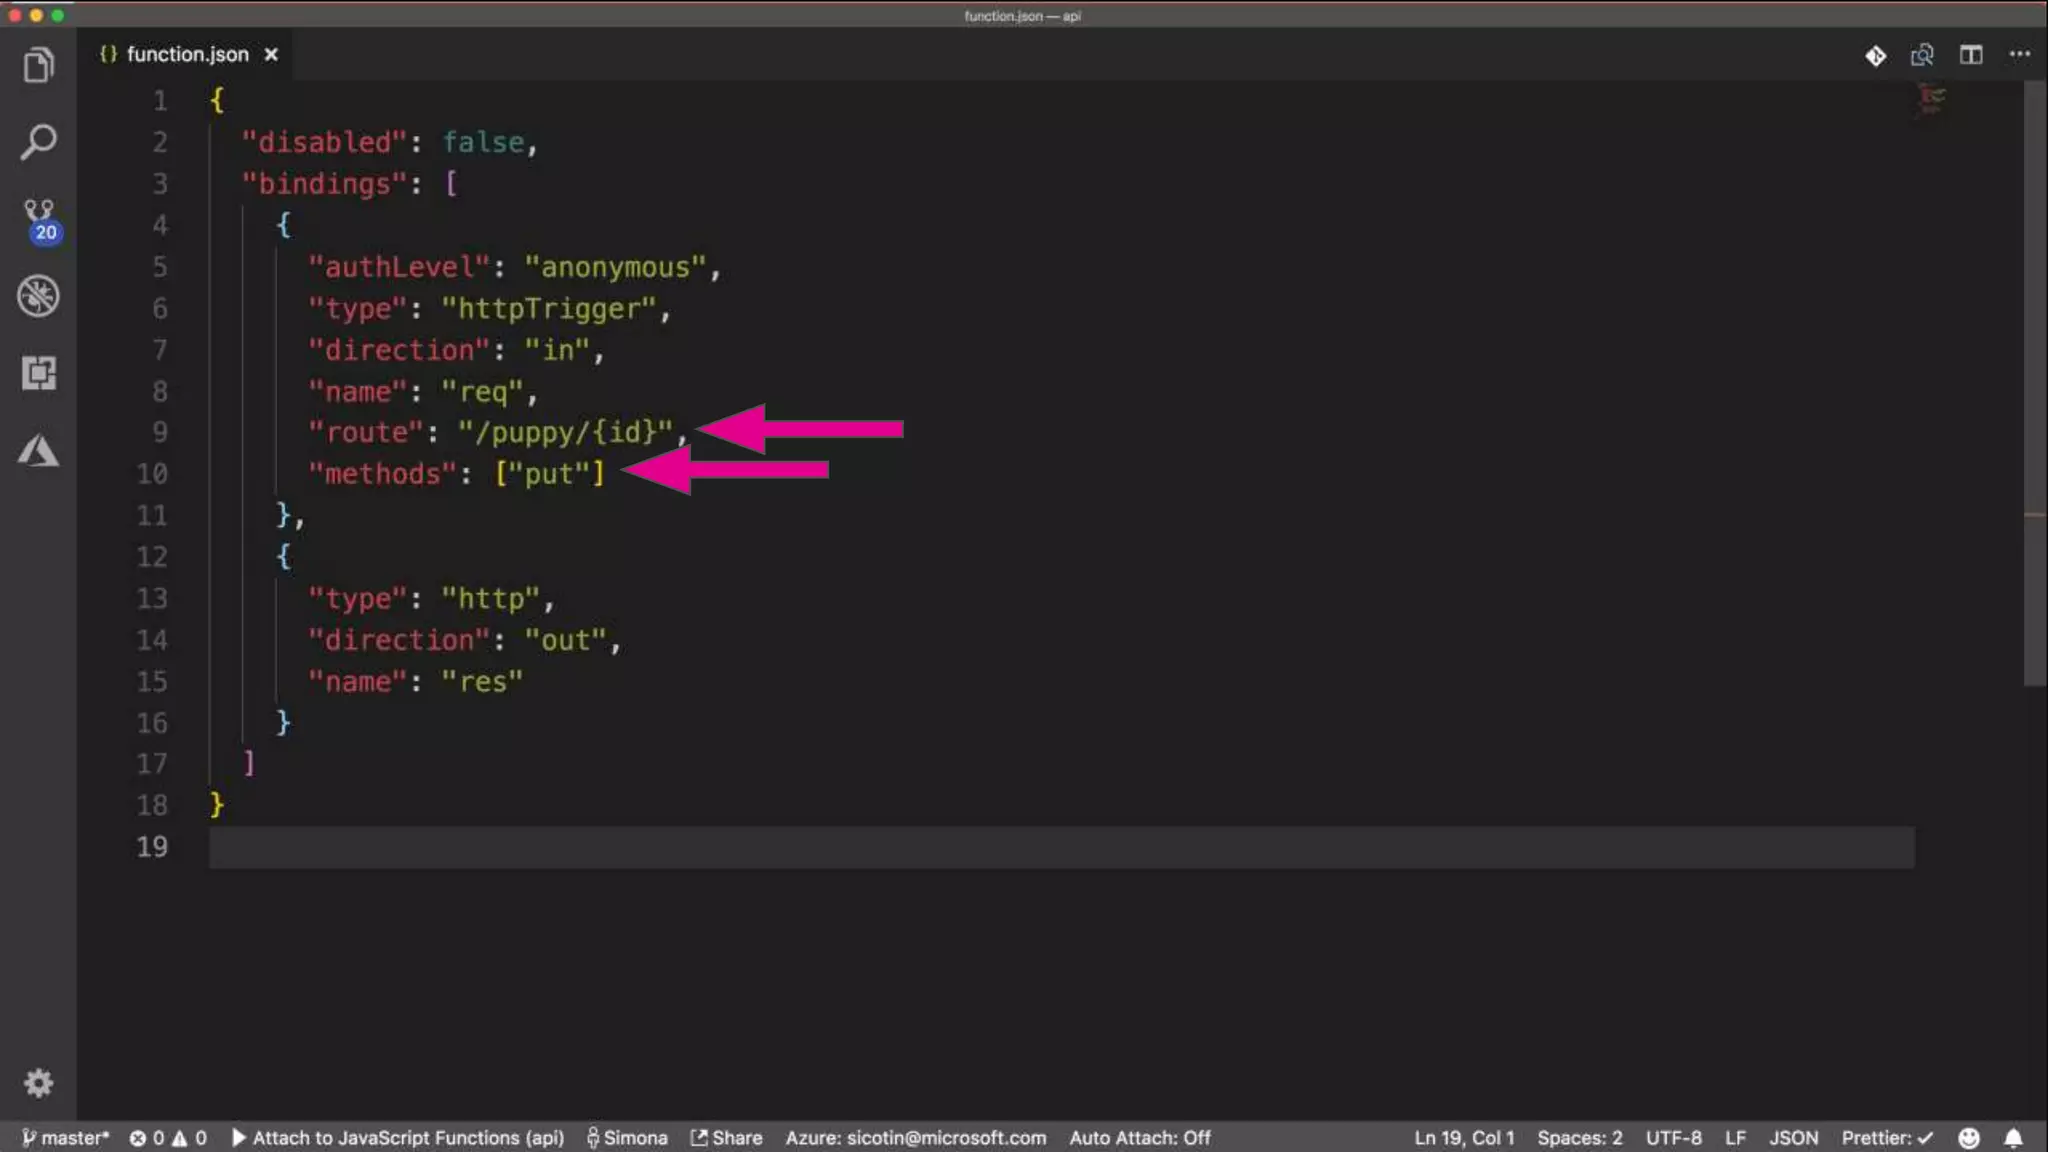Toggle the Prettier status indicator

click(1886, 1138)
